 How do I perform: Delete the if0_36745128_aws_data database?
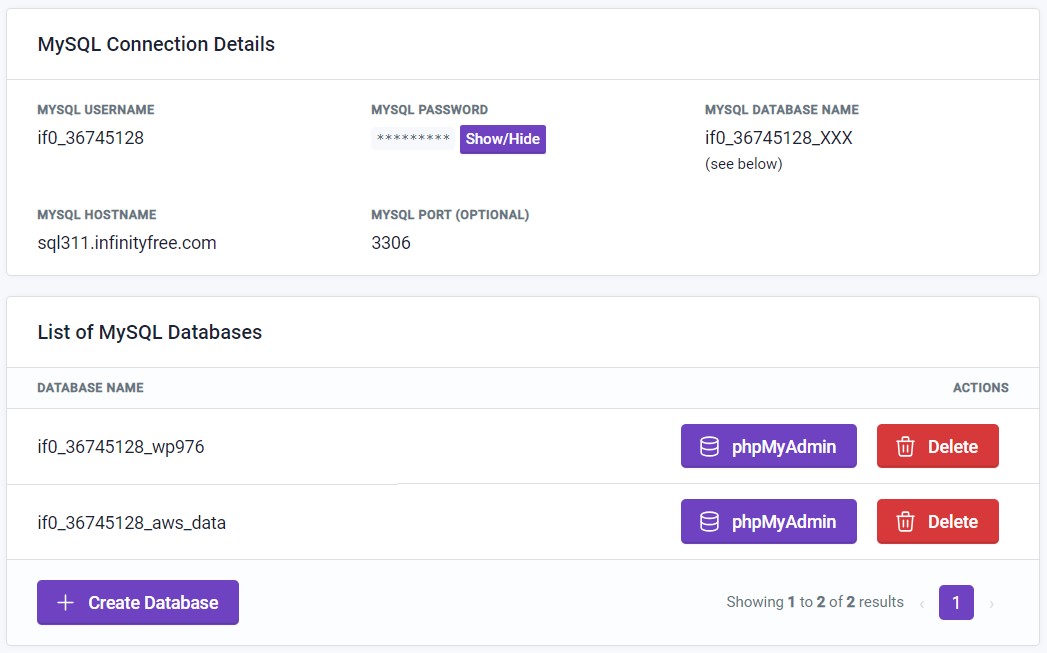click(937, 521)
